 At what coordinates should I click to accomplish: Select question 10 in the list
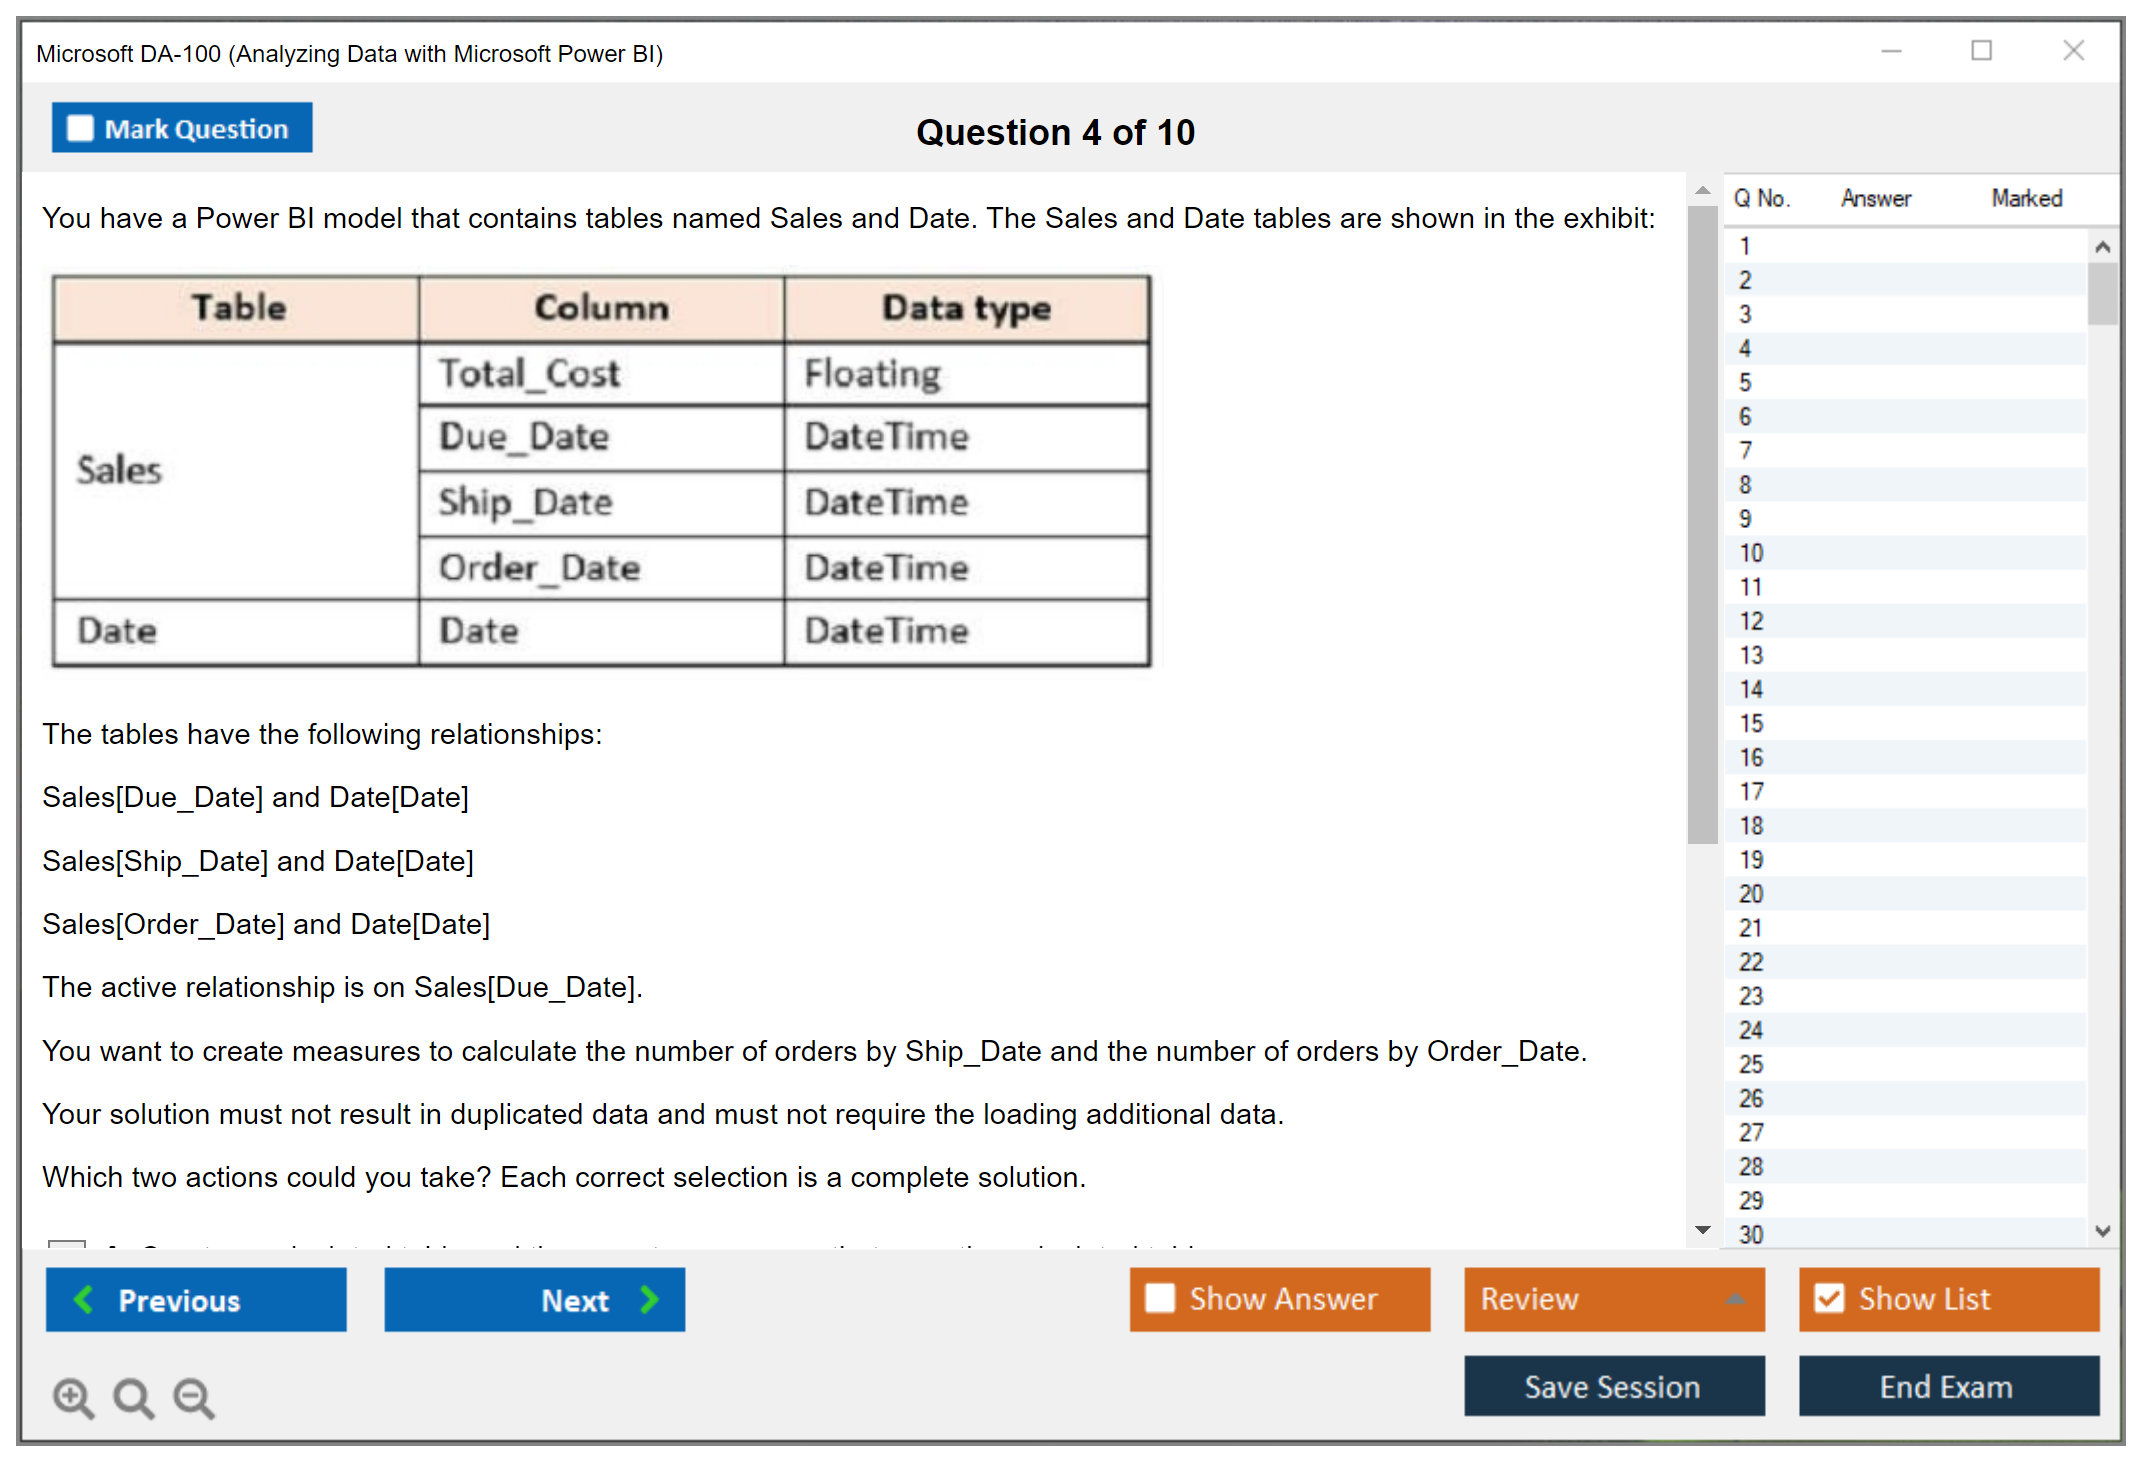1751,553
